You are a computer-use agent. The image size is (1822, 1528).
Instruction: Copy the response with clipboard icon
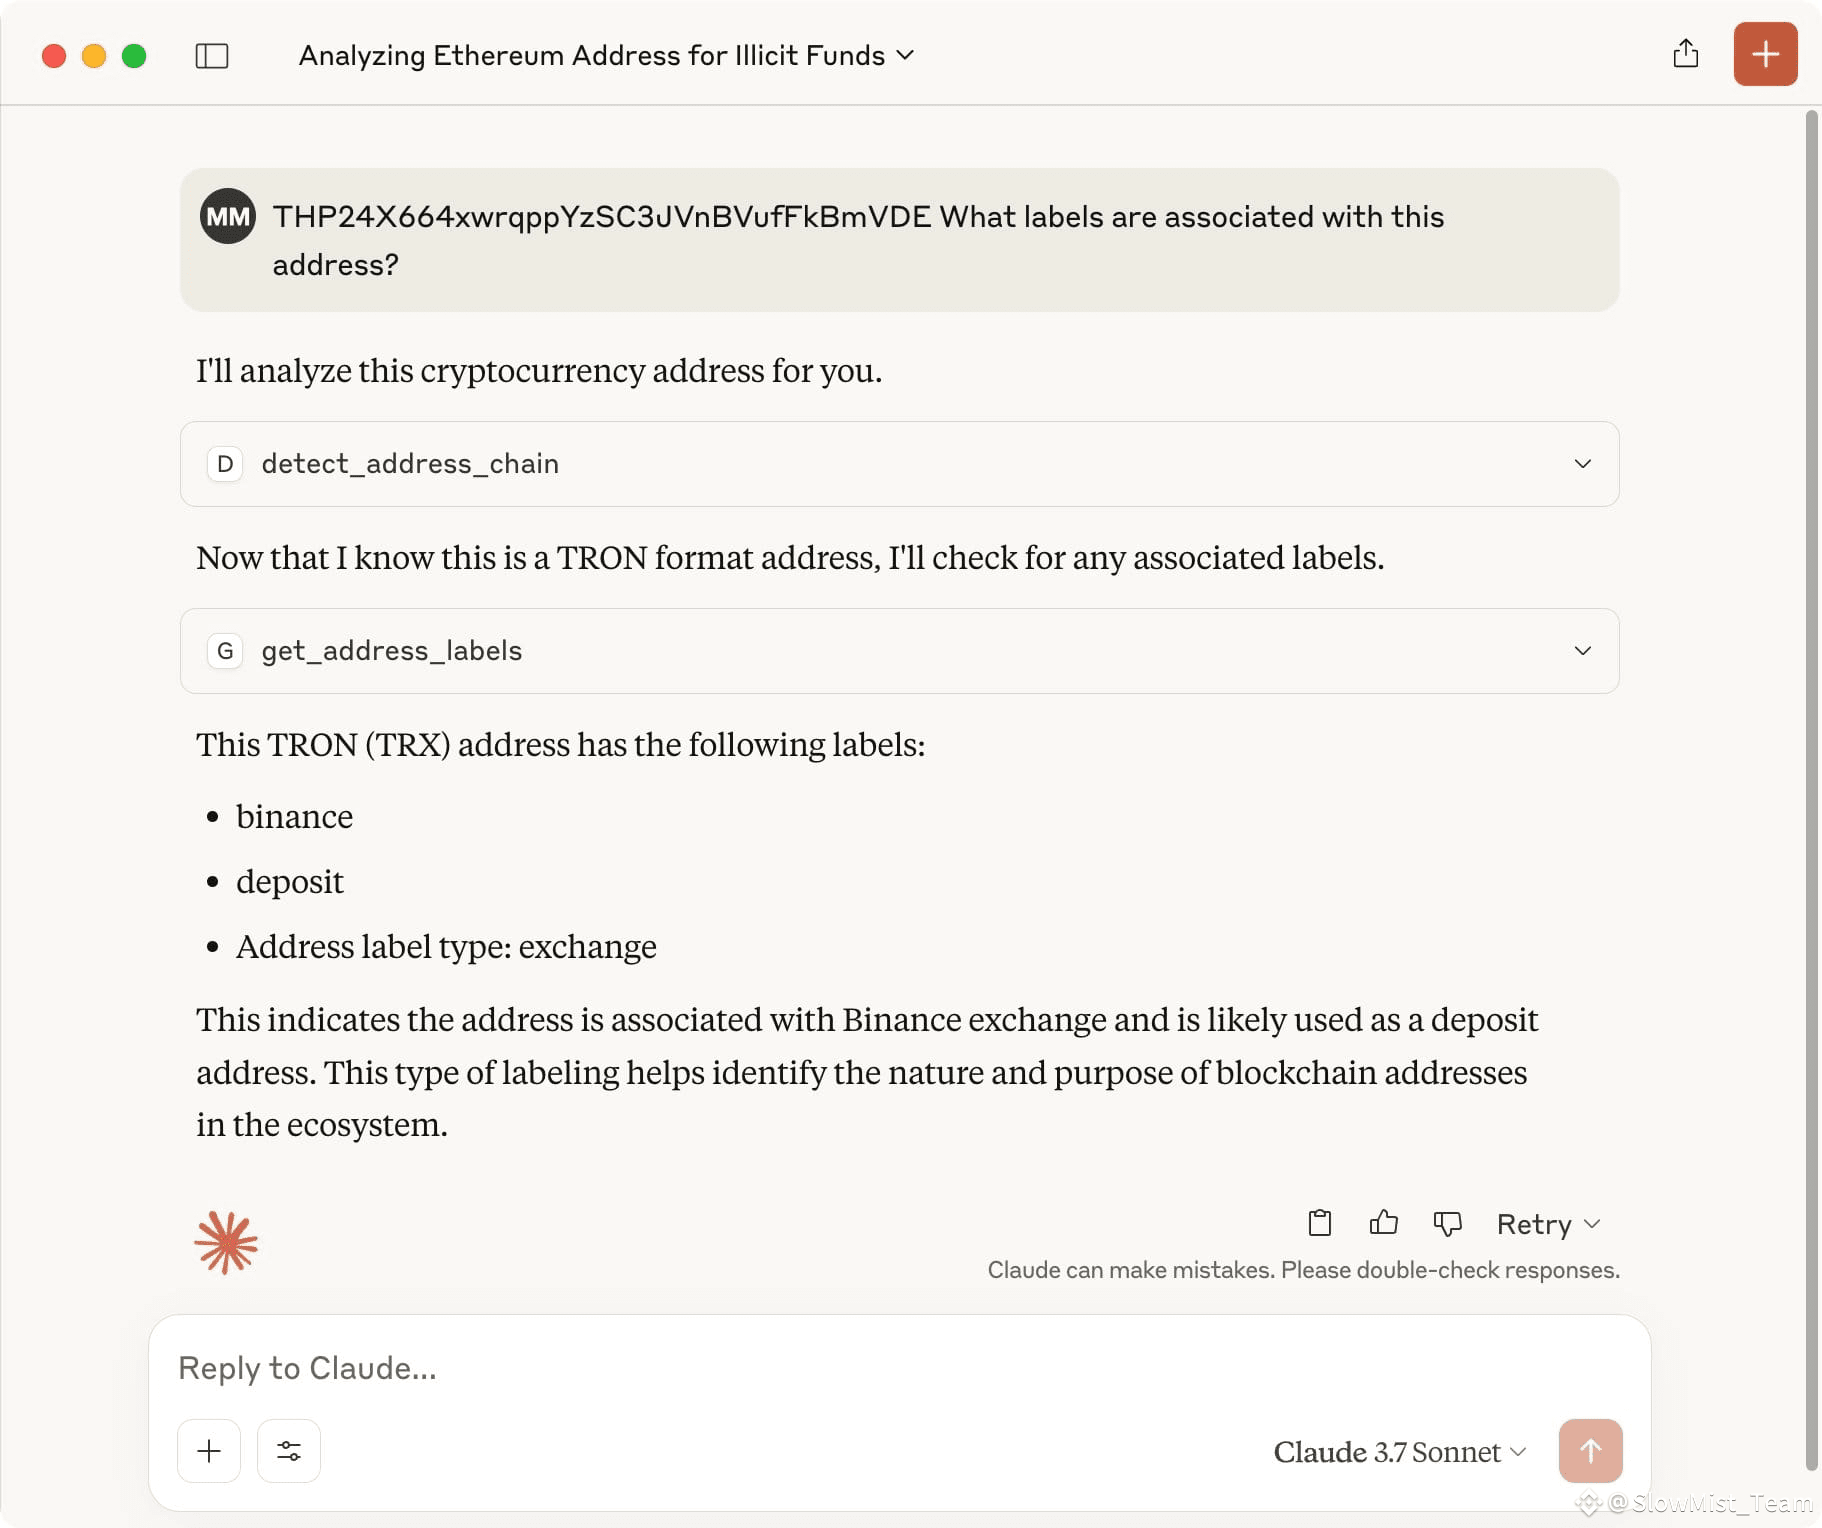[1320, 1223]
